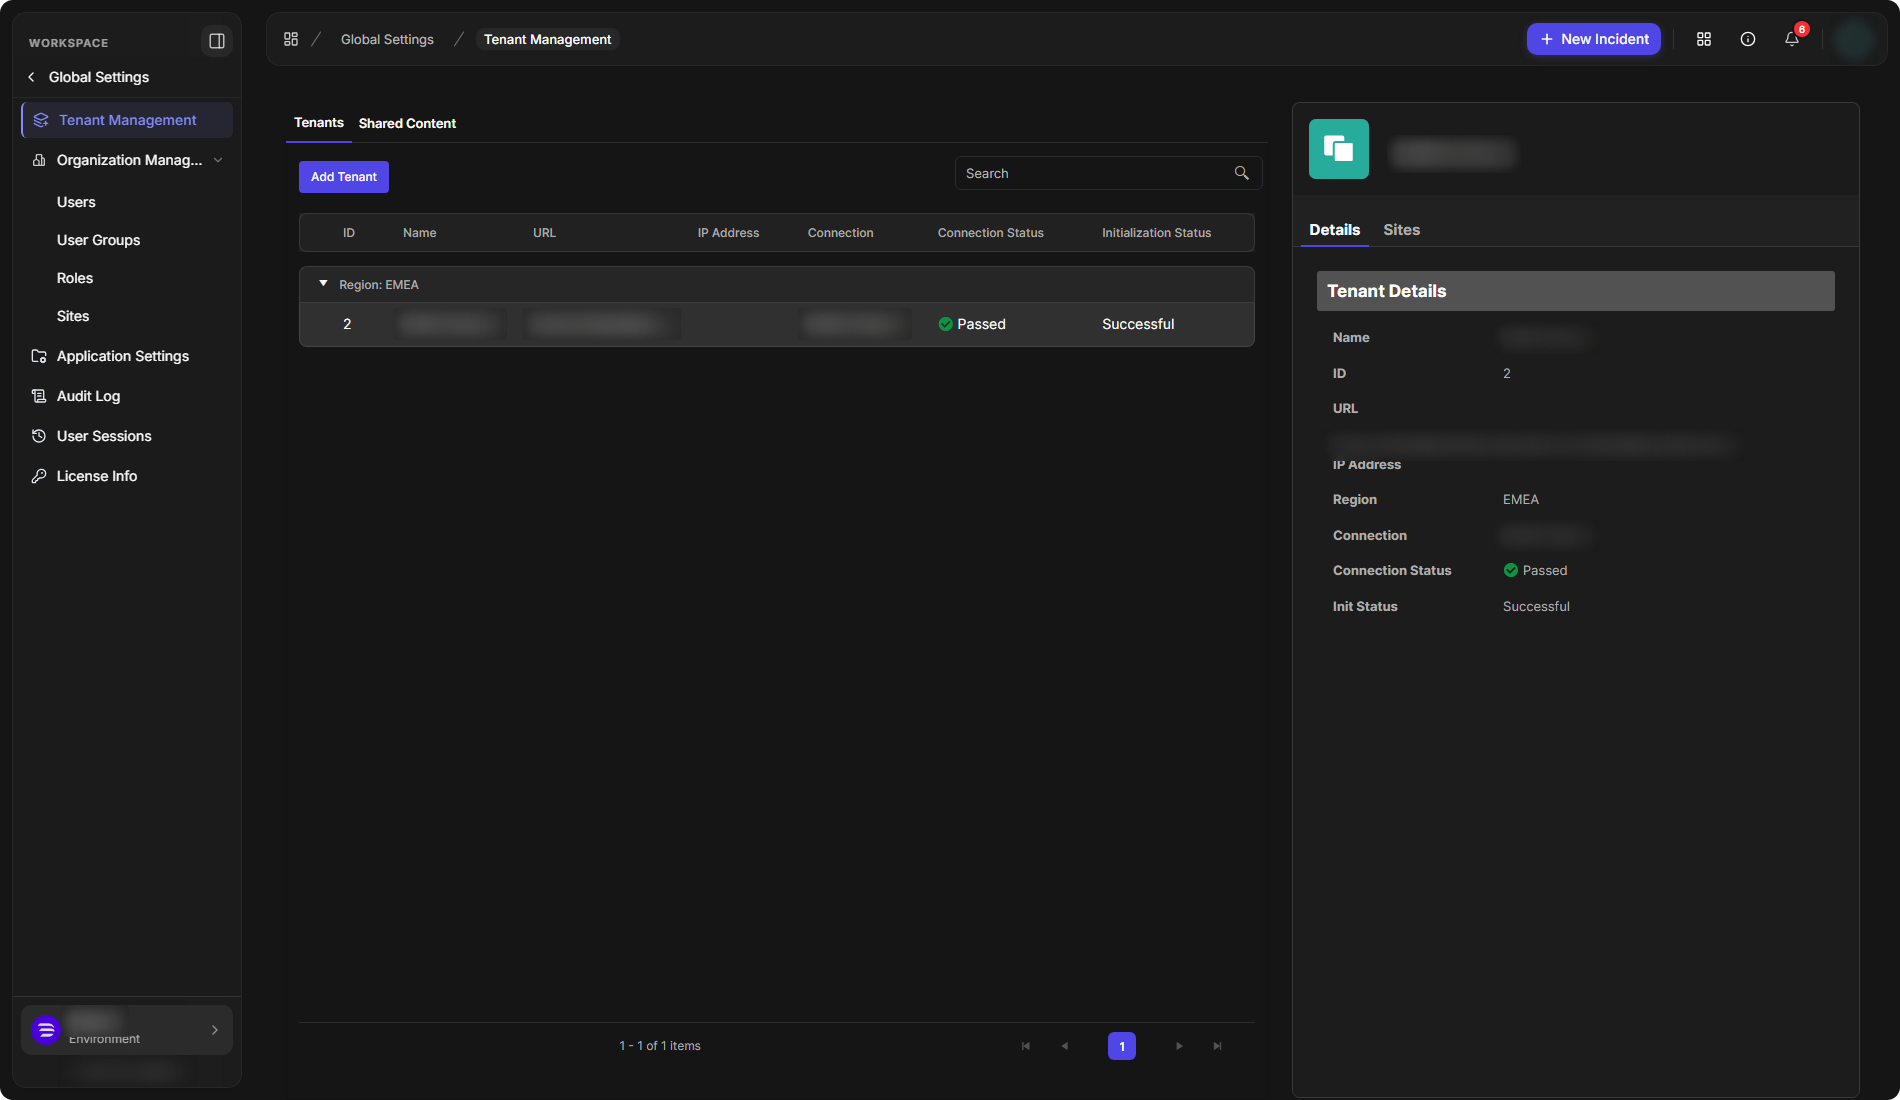Switch to the Tenants tab
Image resolution: width=1900 pixels, height=1100 pixels.
(319, 123)
